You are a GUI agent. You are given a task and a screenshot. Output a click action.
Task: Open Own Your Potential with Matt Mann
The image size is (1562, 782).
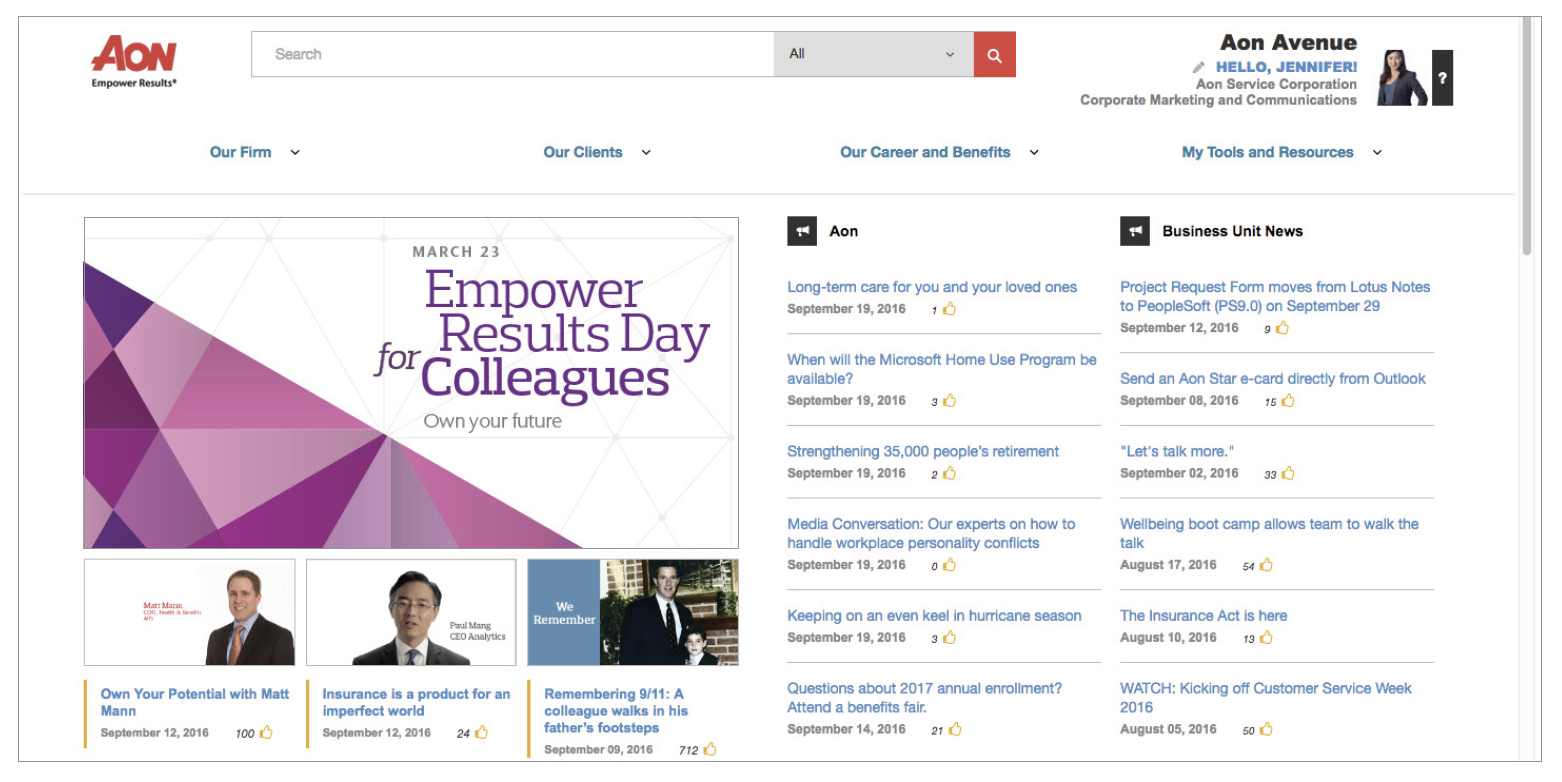click(195, 702)
